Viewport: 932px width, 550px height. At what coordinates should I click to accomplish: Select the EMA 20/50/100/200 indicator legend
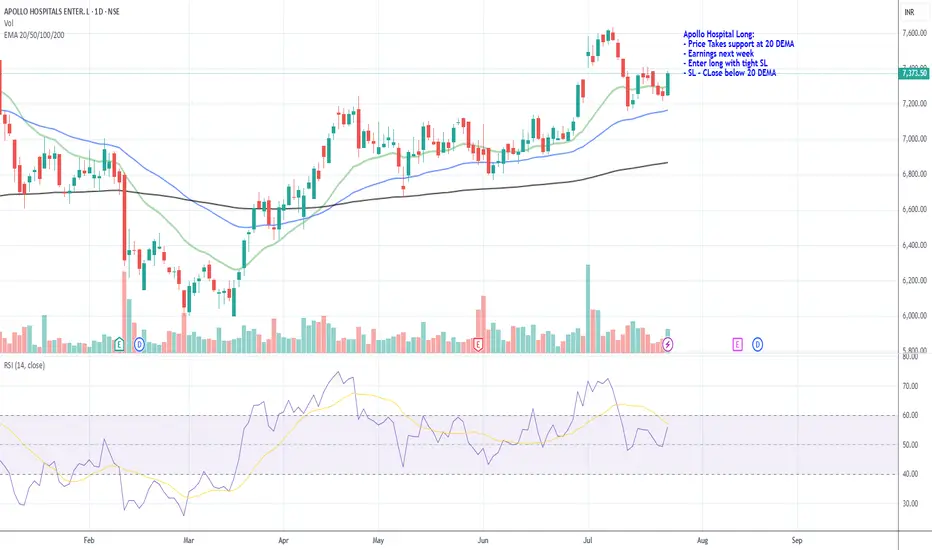coord(34,35)
